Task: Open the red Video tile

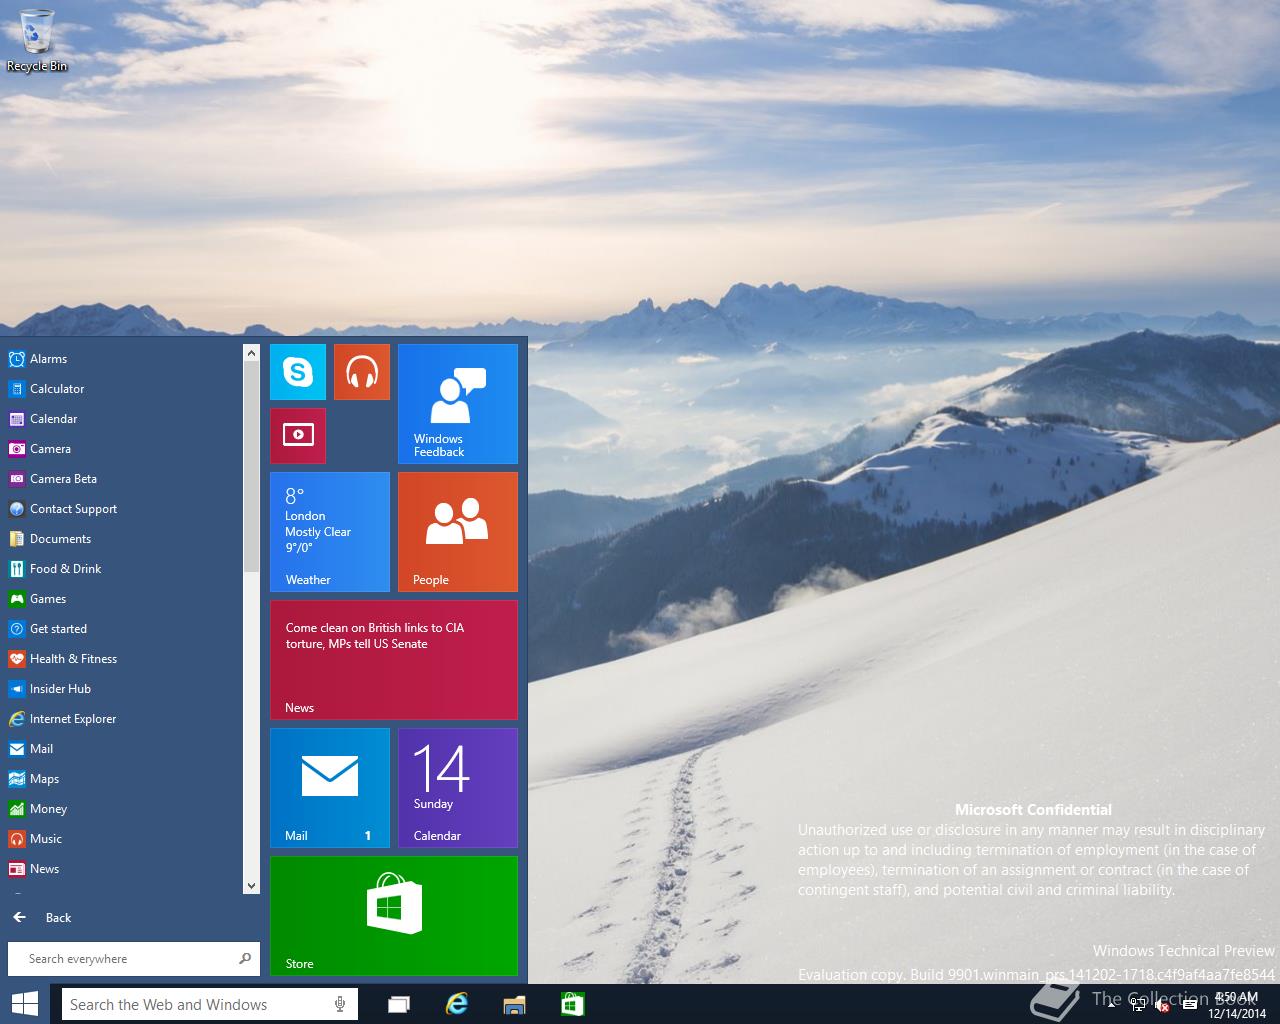Action: tap(298, 436)
